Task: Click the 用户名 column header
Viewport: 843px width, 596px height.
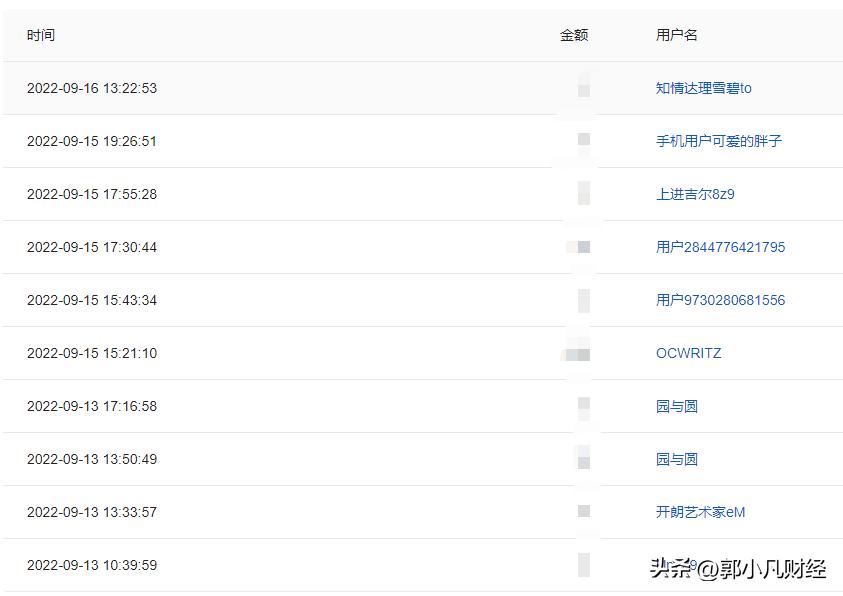Action: pos(675,35)
